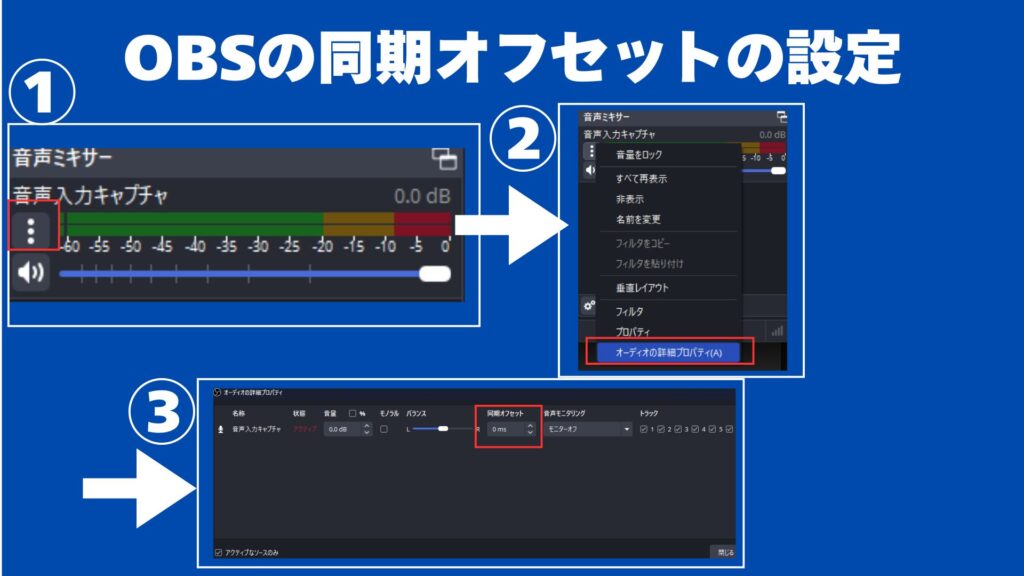Toggle the volume % checkbox

pyautogui.click(x=352, y=413)
